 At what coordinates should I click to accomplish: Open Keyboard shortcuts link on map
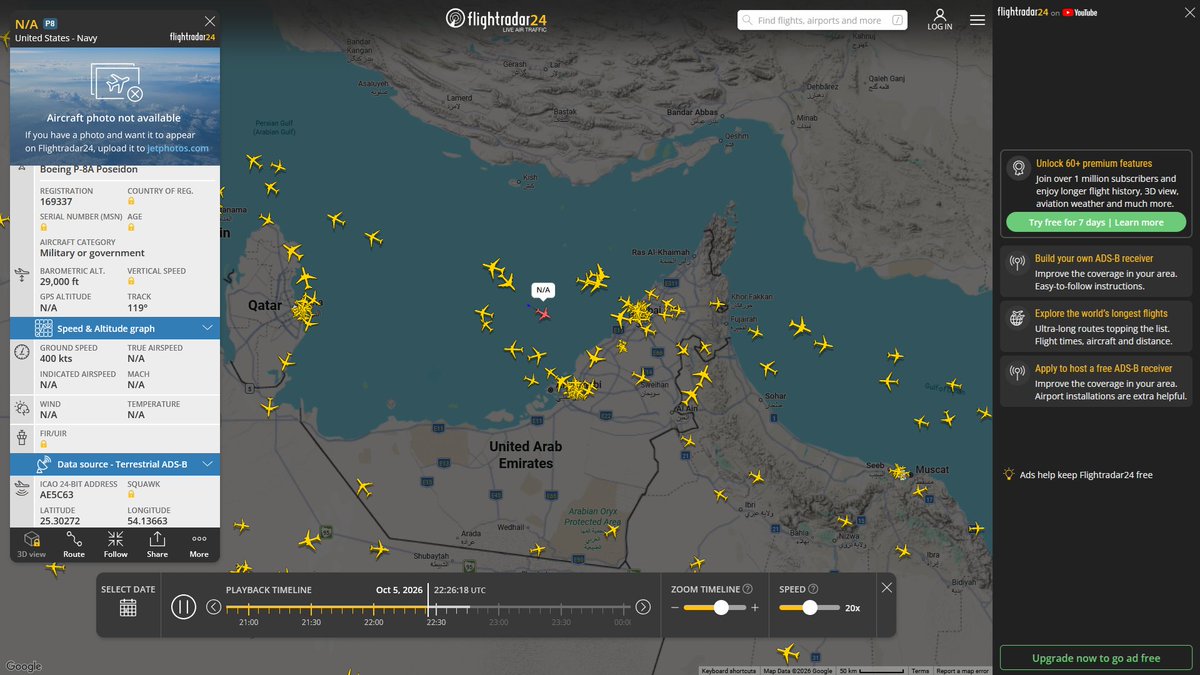click(x=729, y=671)
